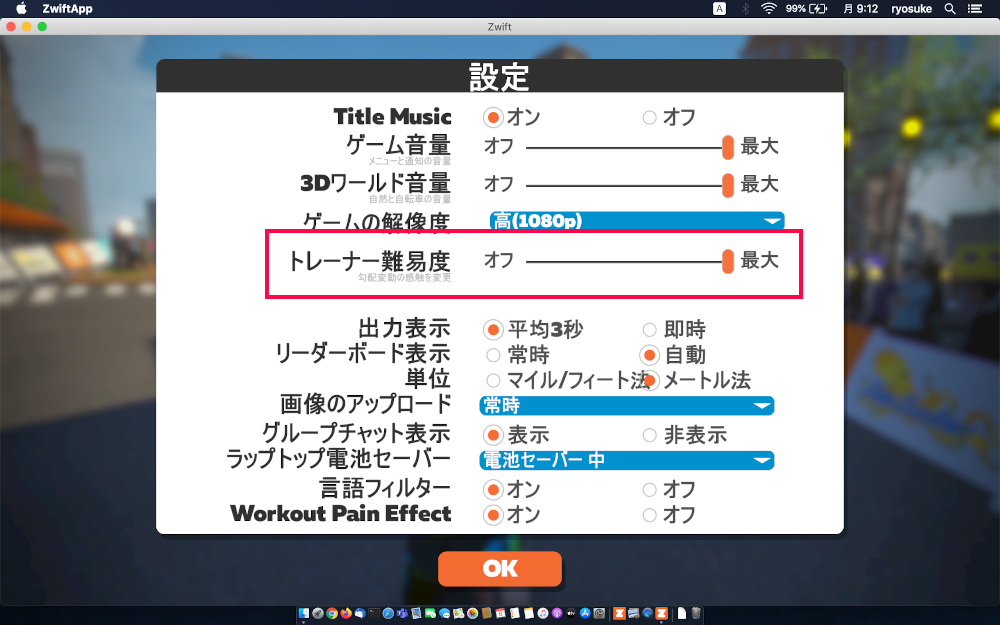Turn Title Music オフ
1000x625 pixels.
pos(649,117)
